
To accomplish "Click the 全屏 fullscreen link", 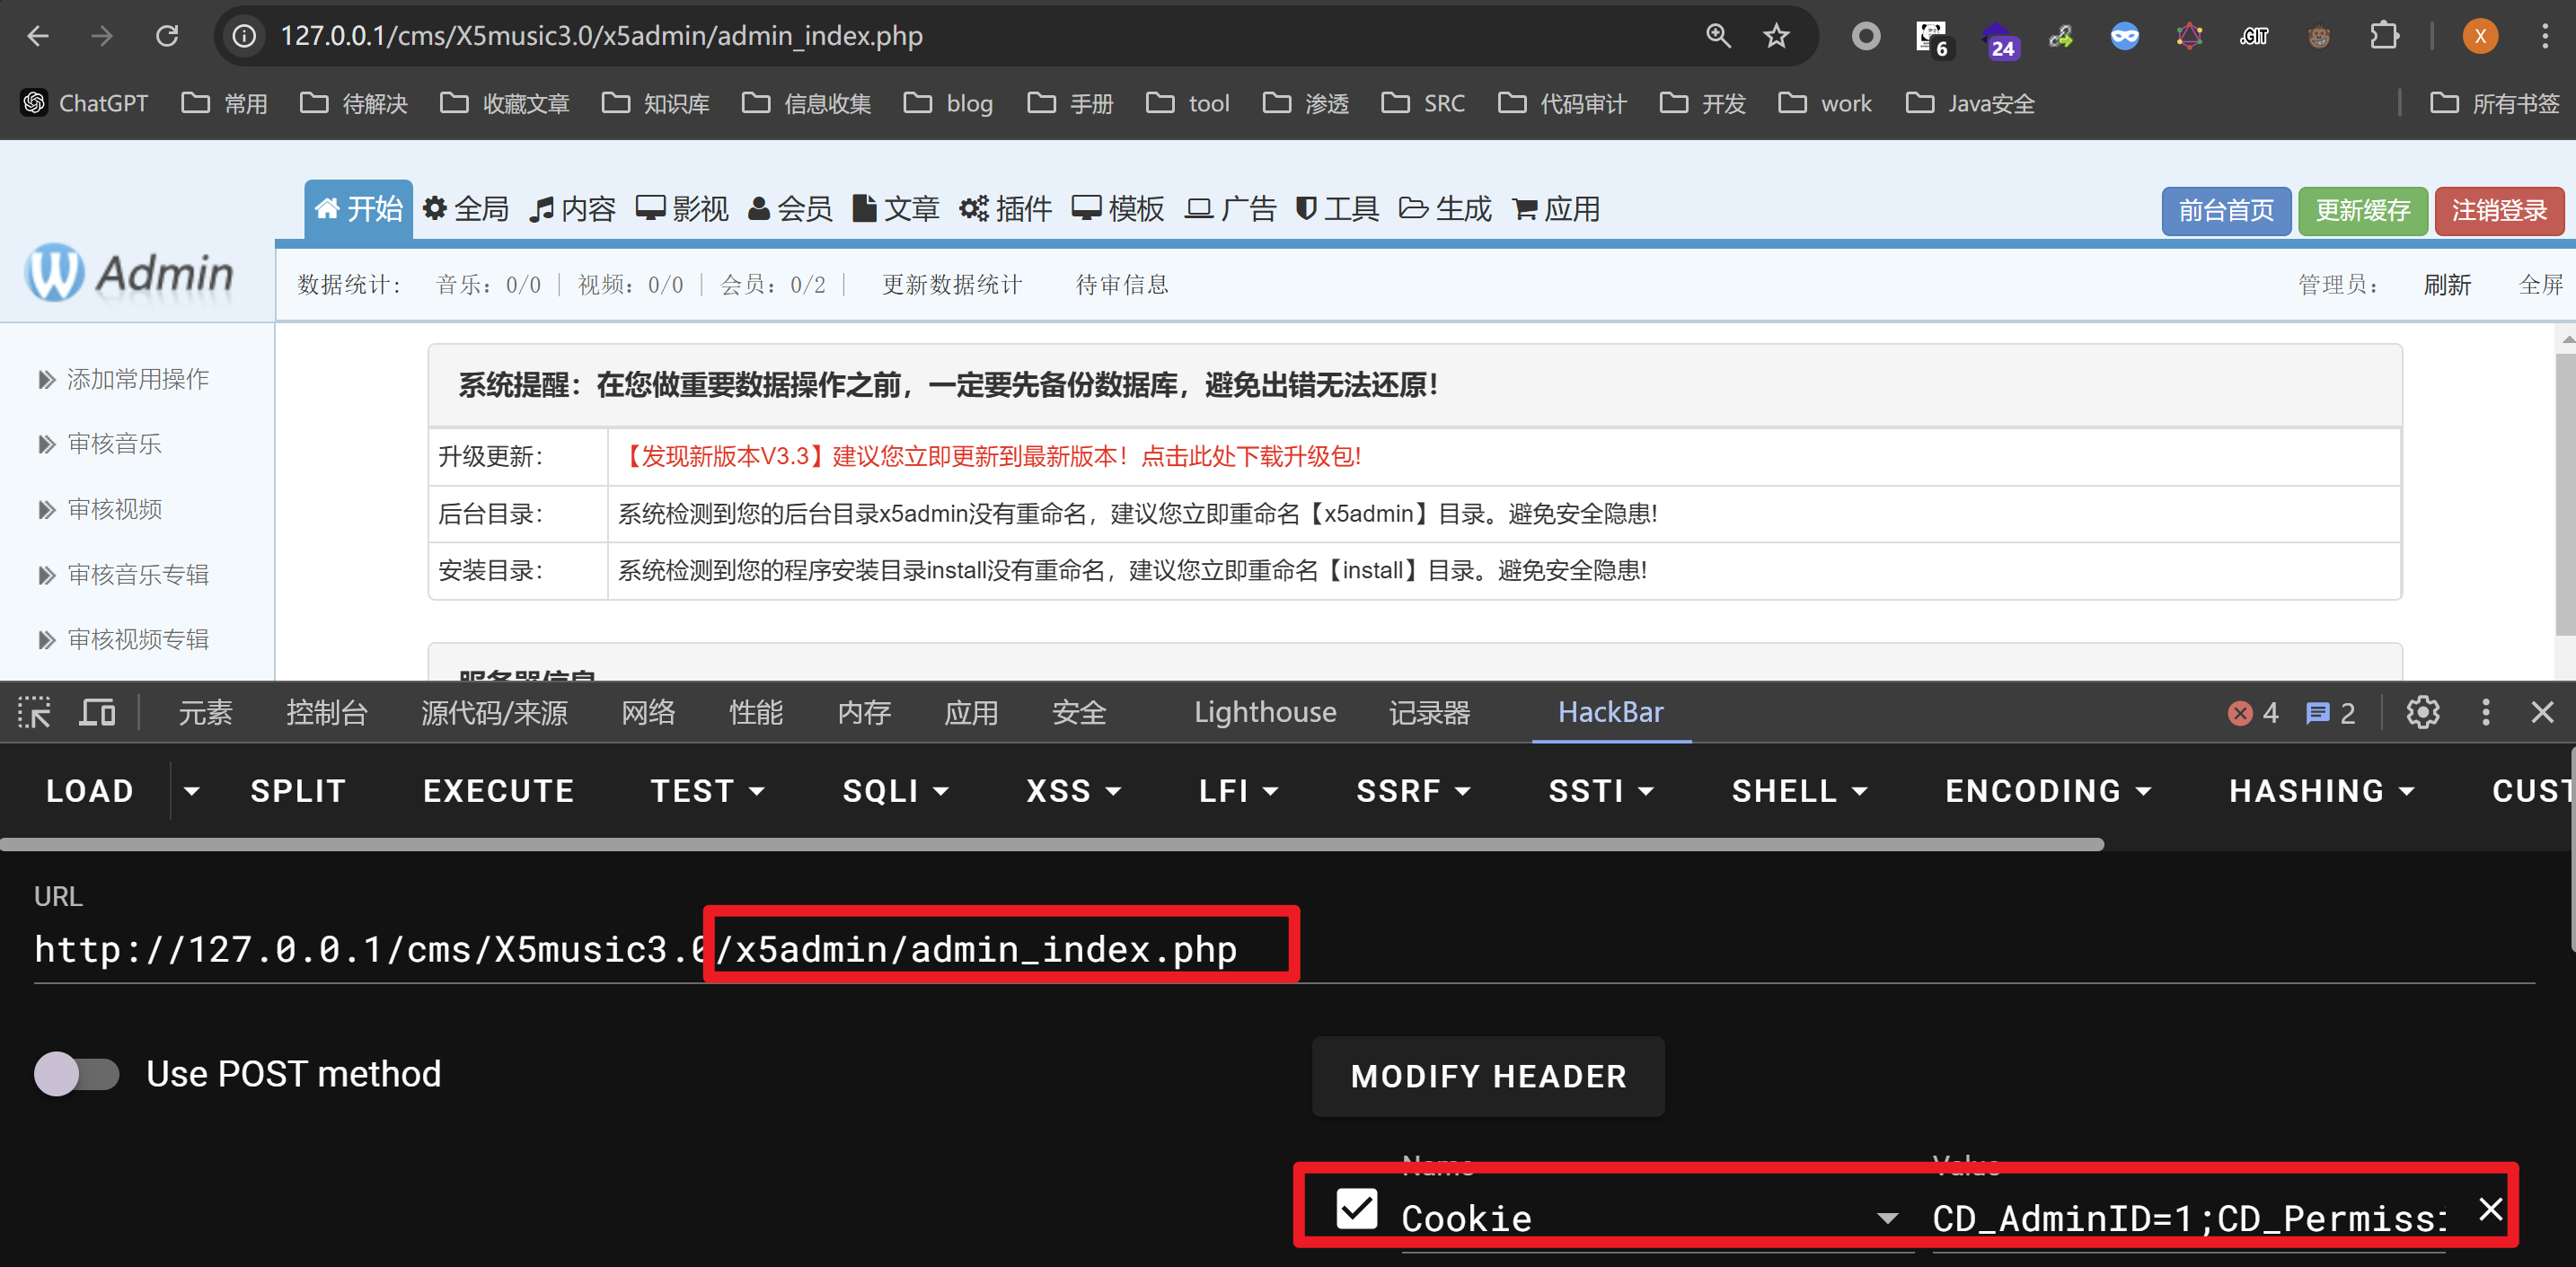I will click(2541, 285).
